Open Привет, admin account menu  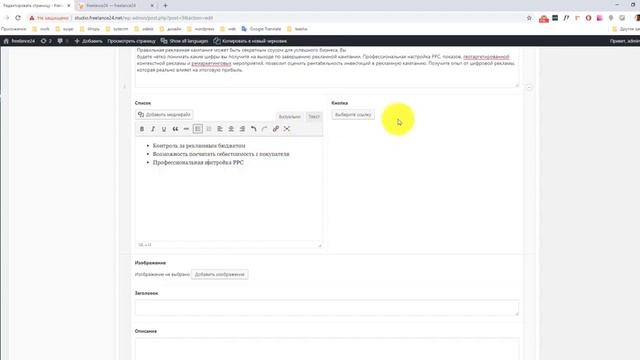coord(624,41)
